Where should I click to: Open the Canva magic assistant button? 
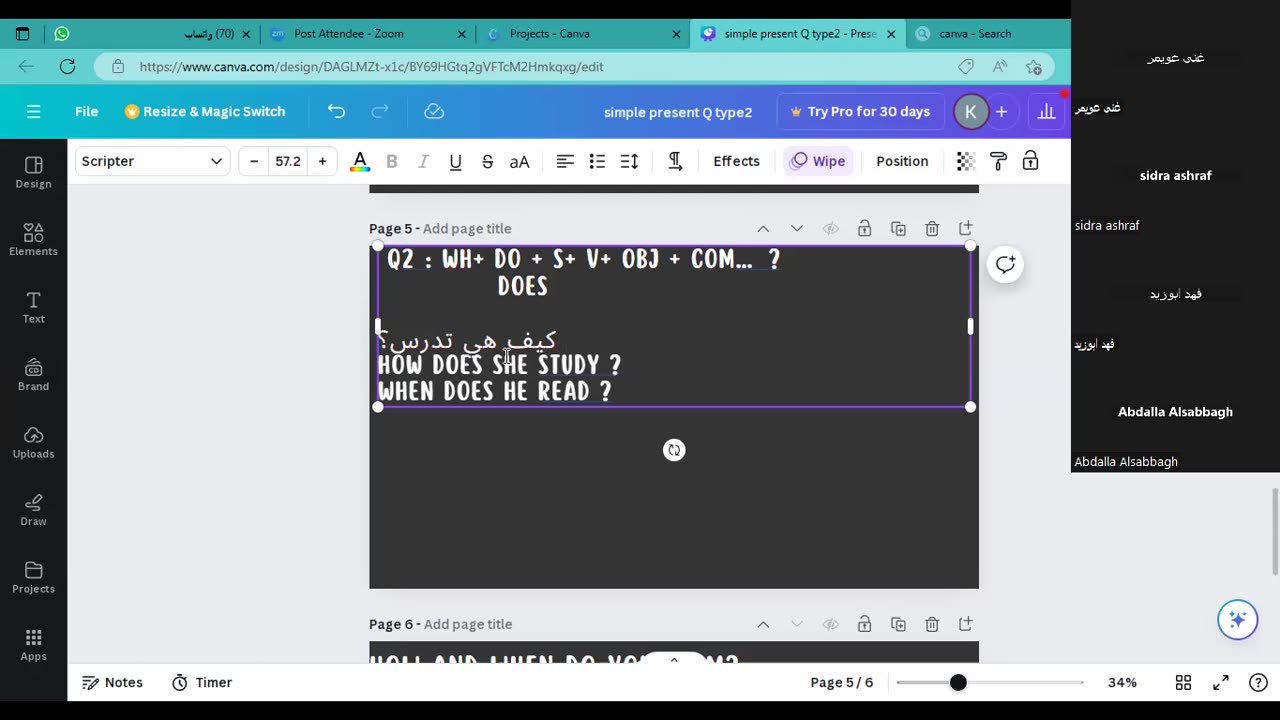[x=1237, y=620]
